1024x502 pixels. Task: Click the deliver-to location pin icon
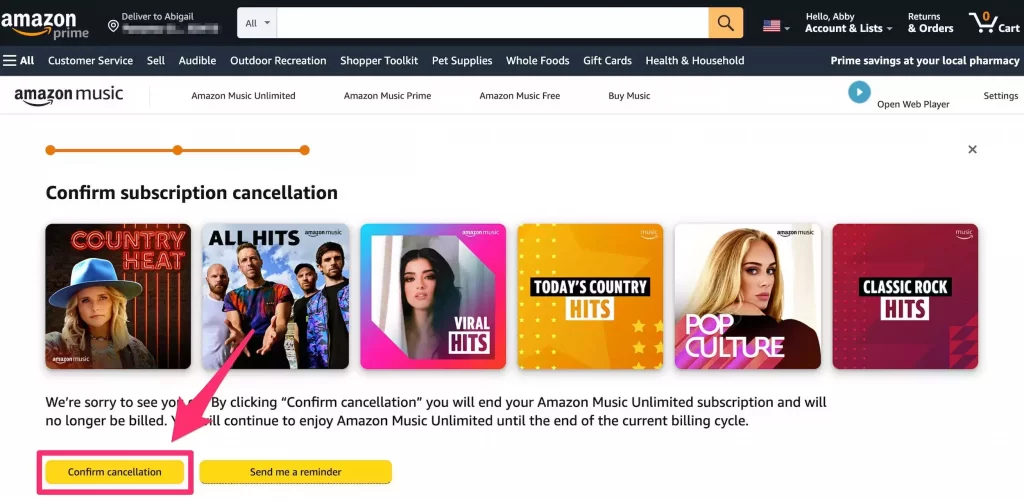coord(113,26)
